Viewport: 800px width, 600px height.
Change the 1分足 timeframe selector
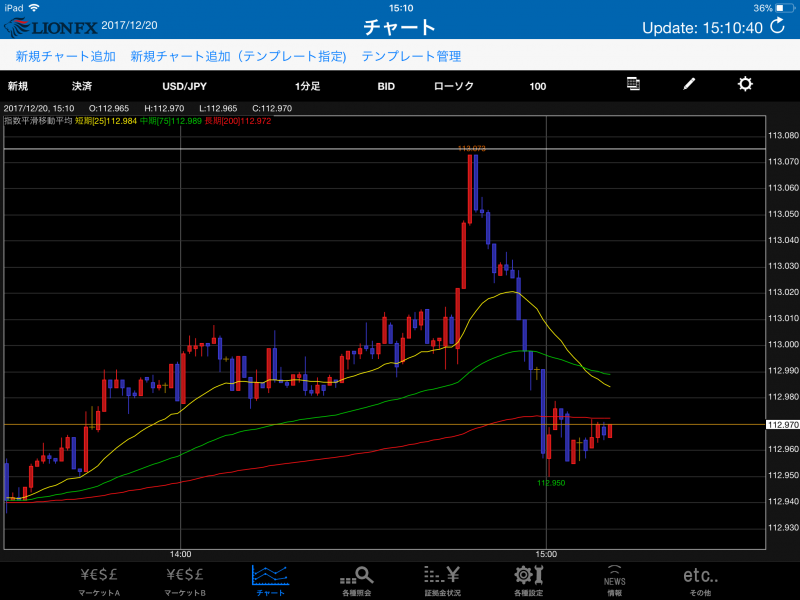pos(308,86)
